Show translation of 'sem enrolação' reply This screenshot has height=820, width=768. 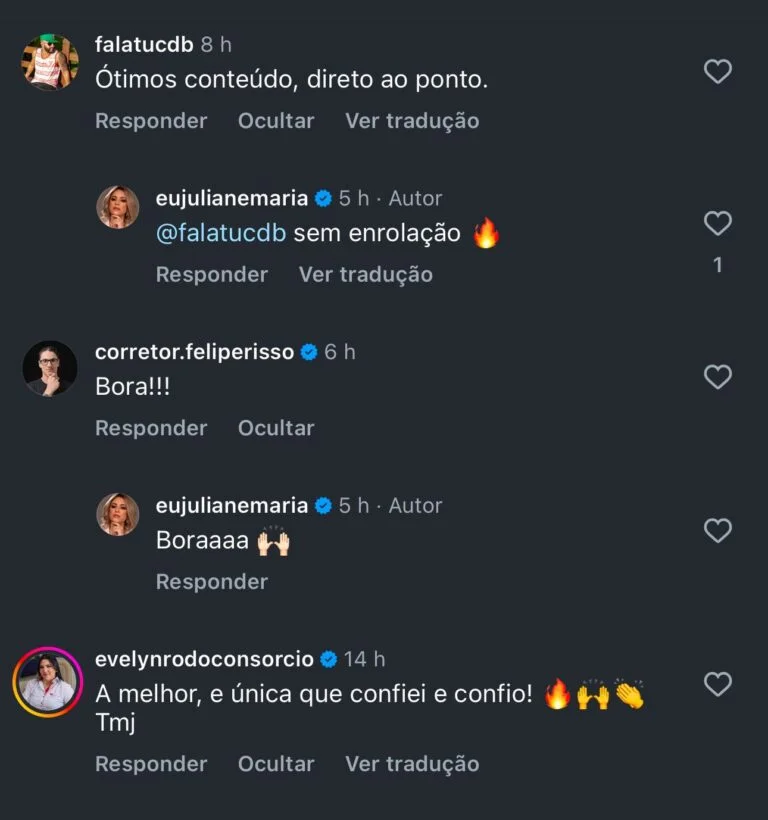coord(366,274)
